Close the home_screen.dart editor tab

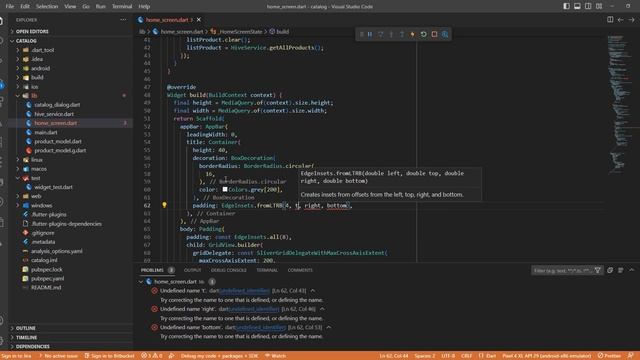point(199,20)
